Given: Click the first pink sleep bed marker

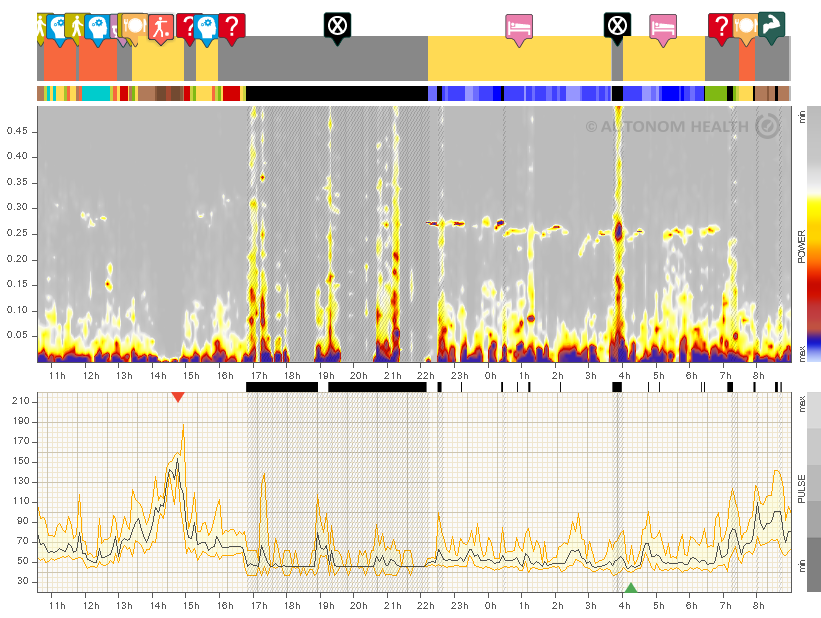Looking at the screenshot, I should pos(518,27).
